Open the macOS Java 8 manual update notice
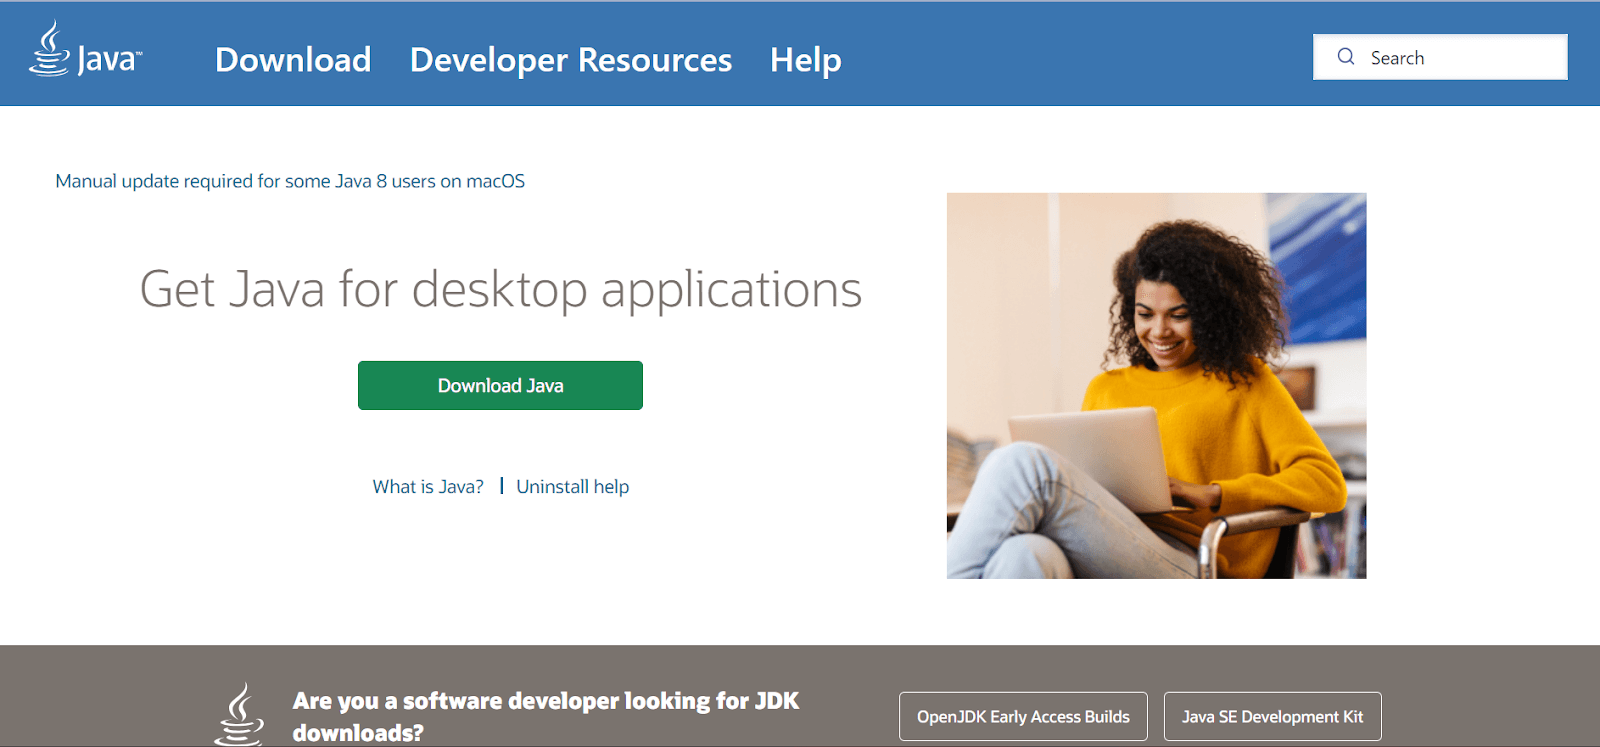Image resolution: width=1600 pixels, height=747 pixels. [290, 181]
